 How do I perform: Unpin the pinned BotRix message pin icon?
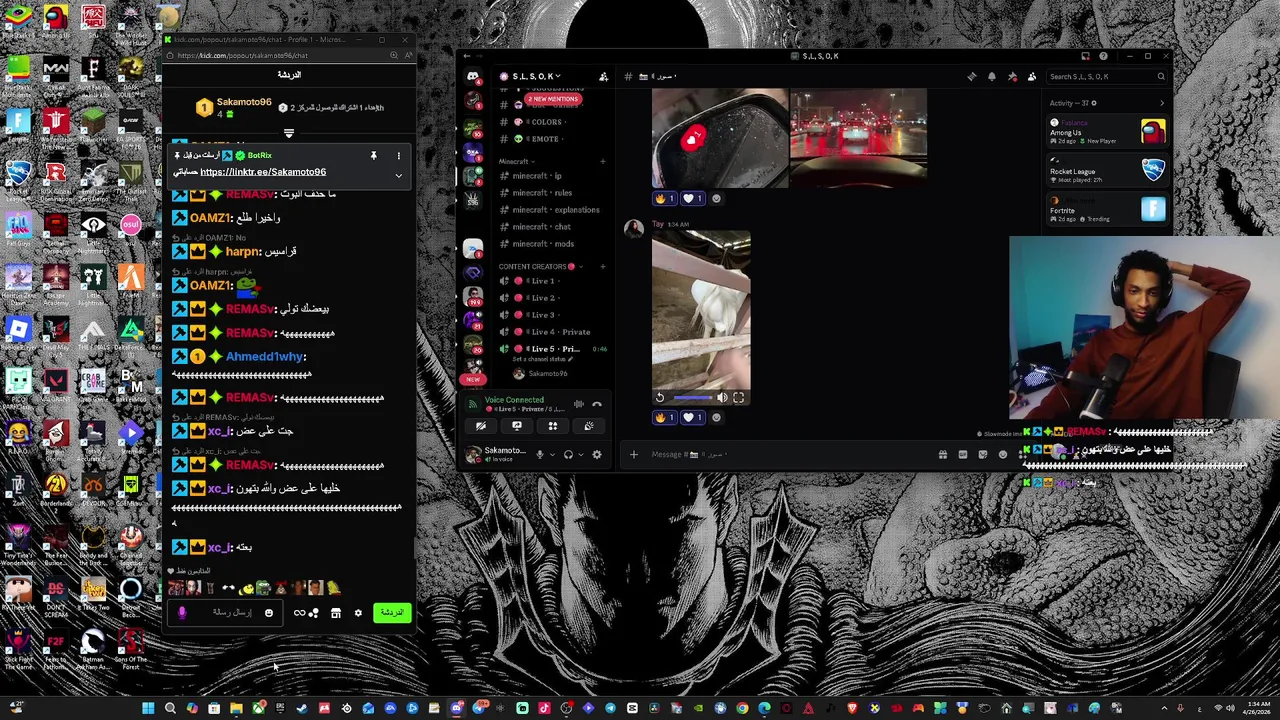373,156
